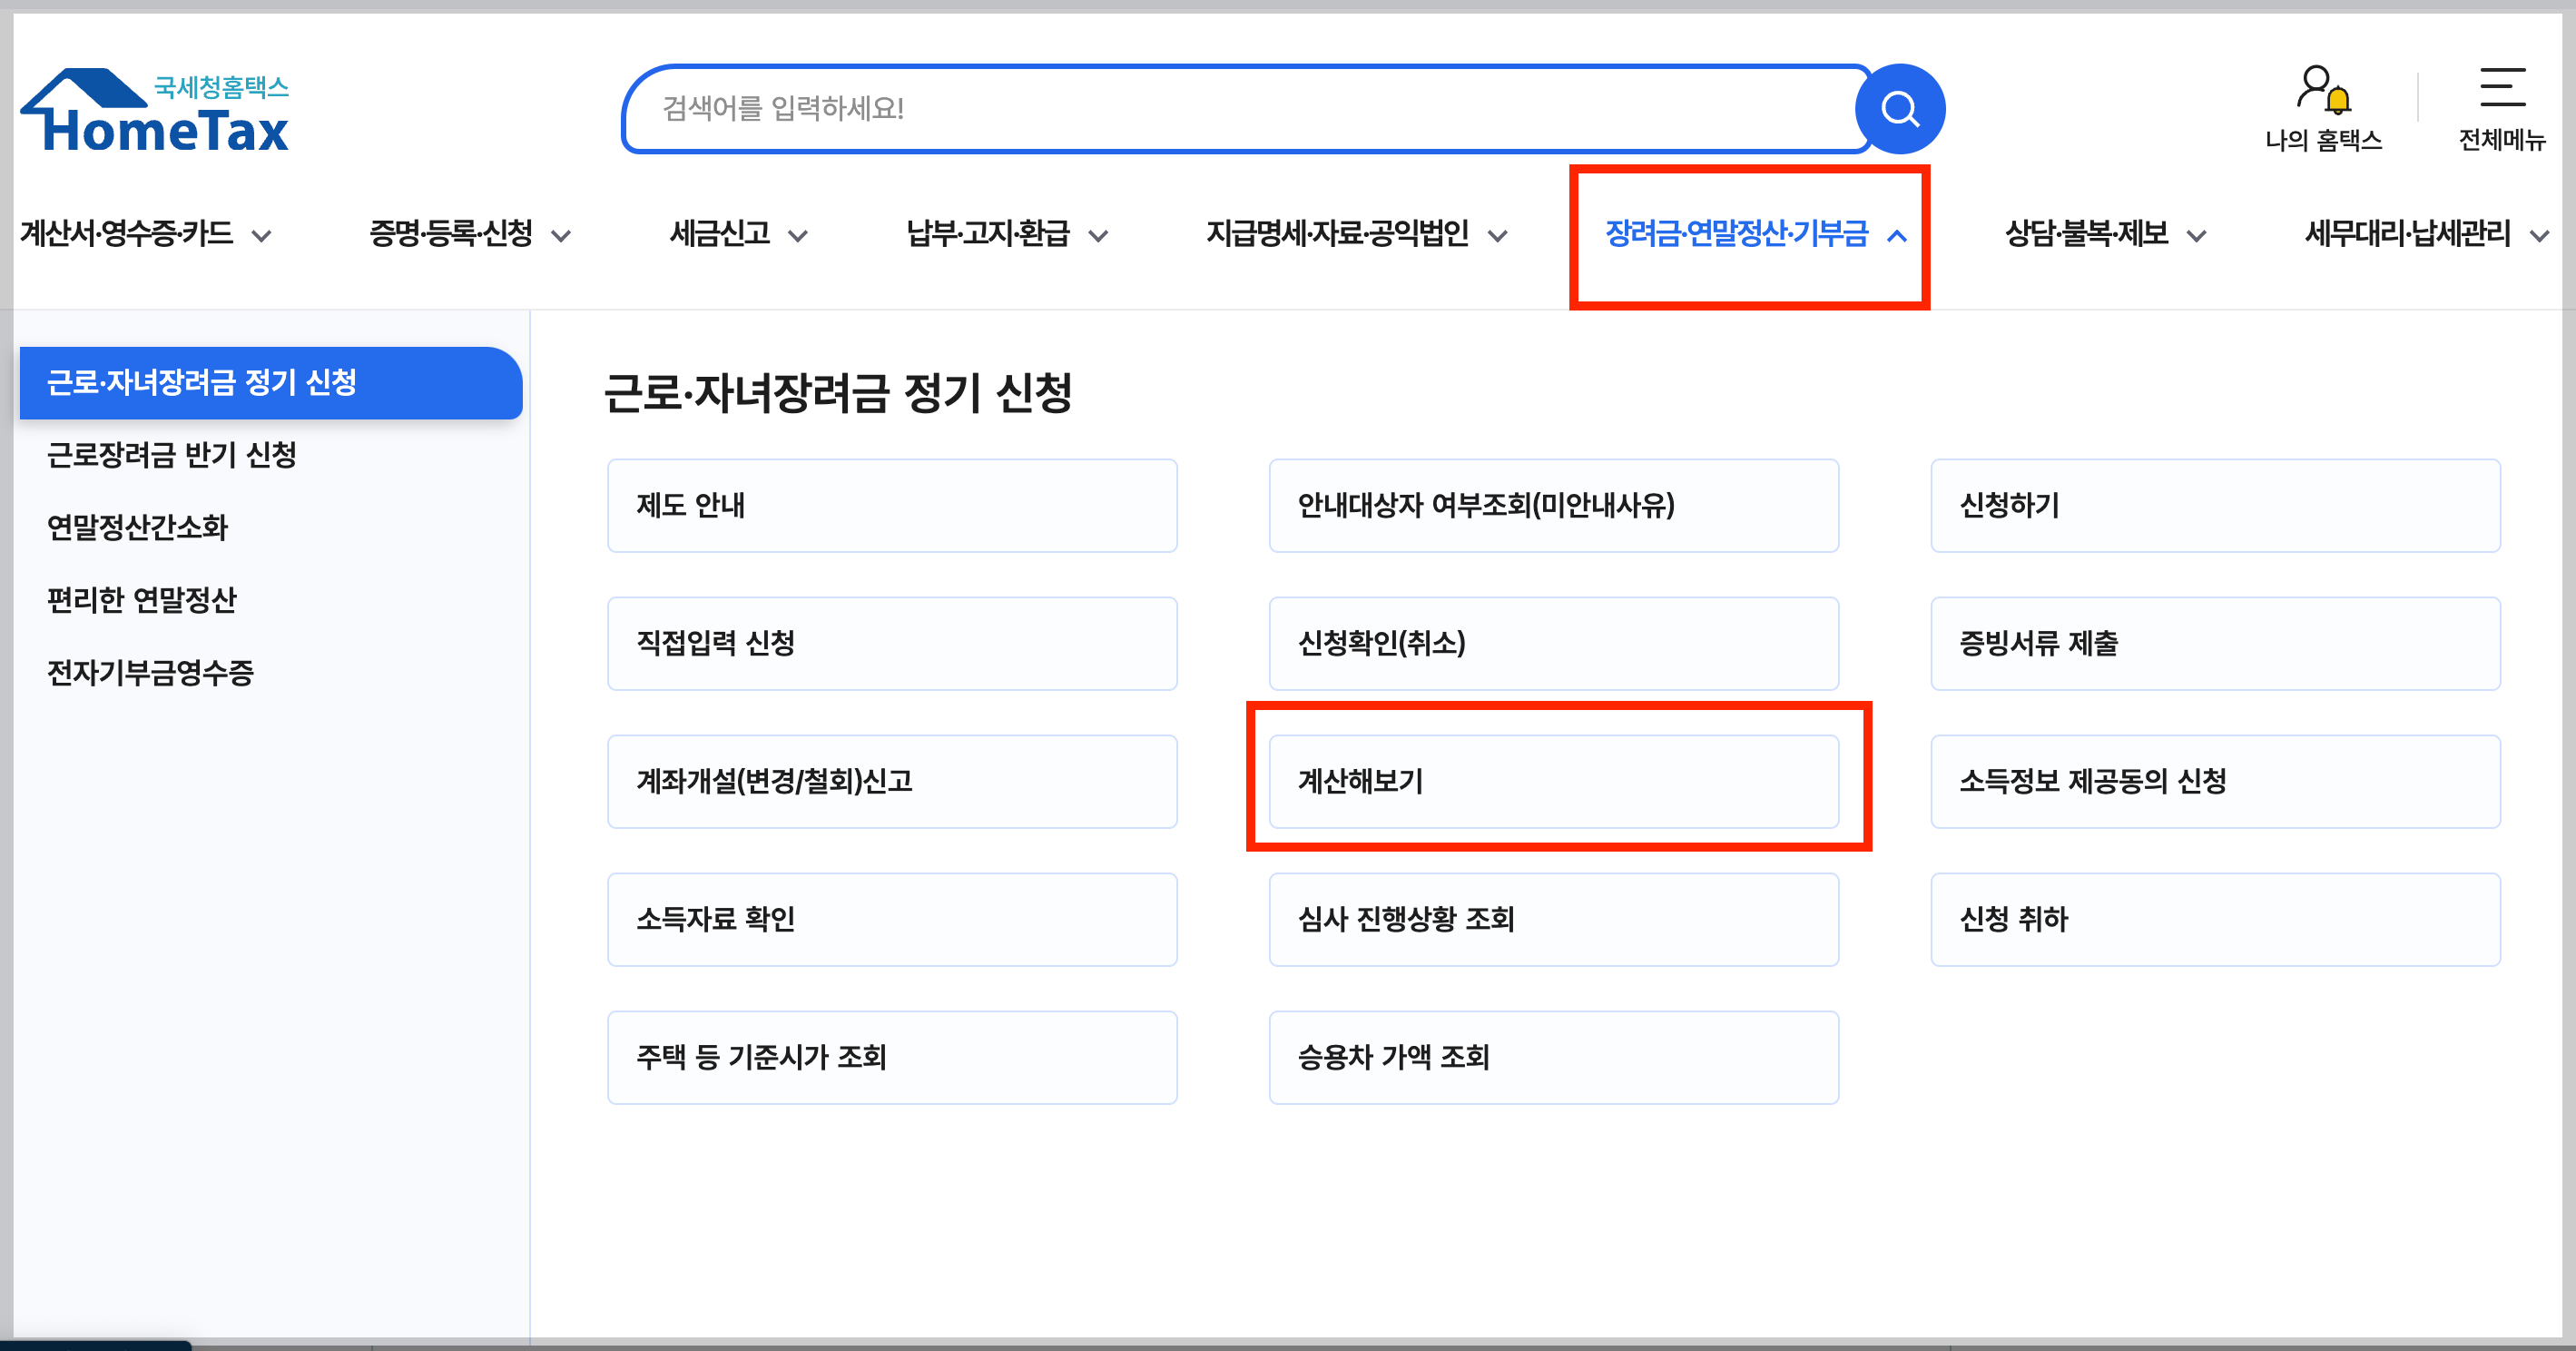Expand 계산서·영수증·카드 menu chevron
This screenshot has width=2576, height=1351.
pyautogui.click(x=262, y=237)
